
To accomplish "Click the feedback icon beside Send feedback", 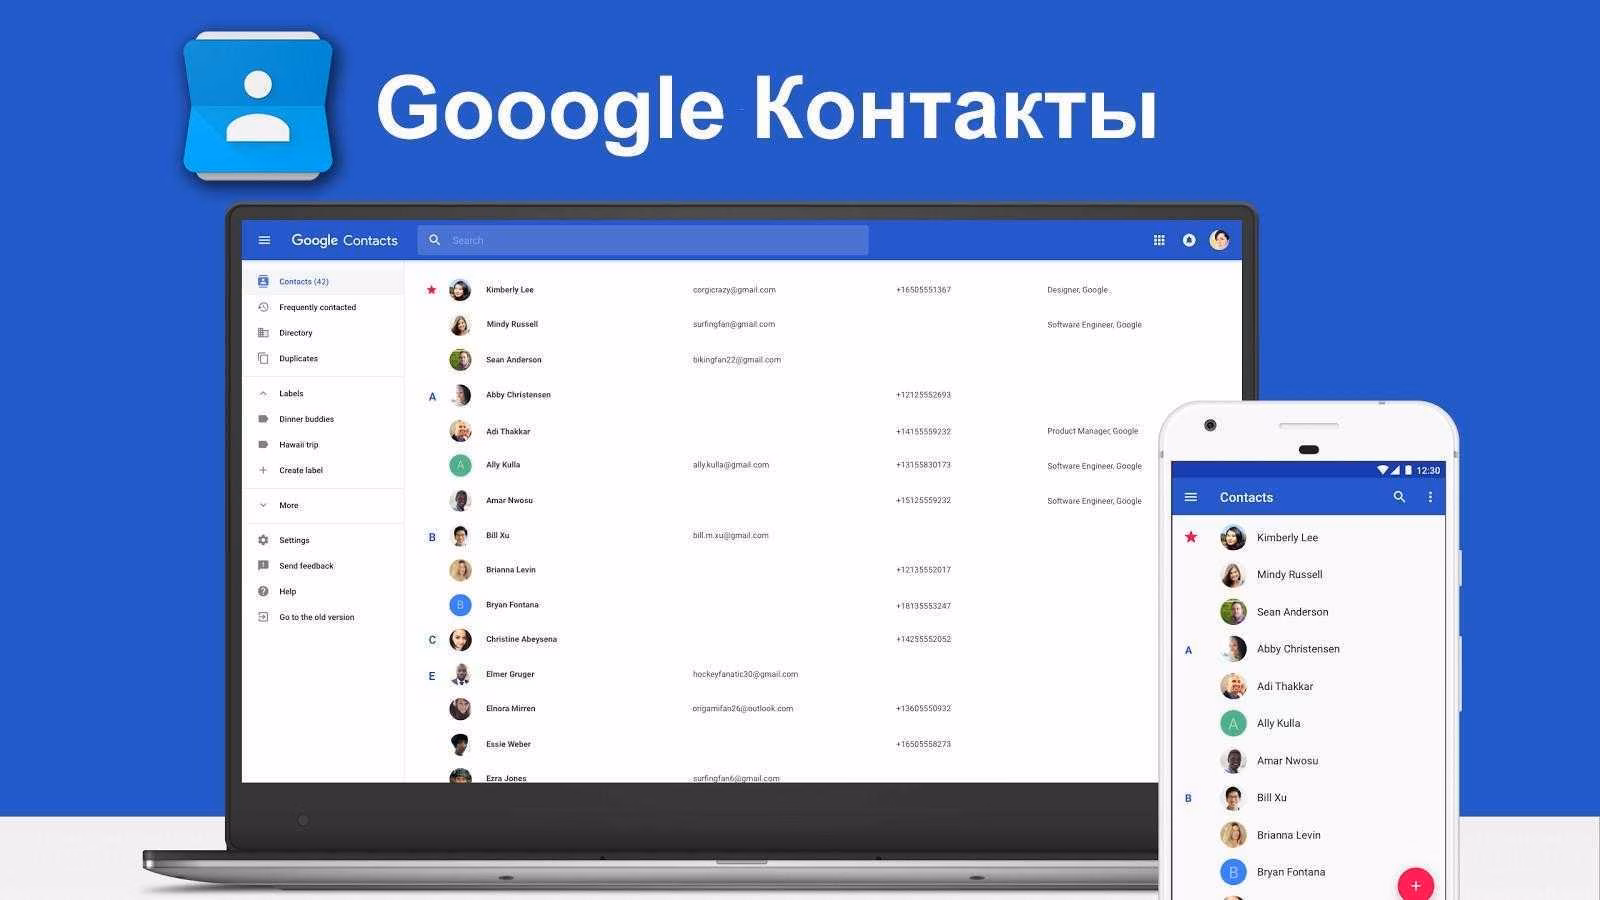I will pos(263,566).
